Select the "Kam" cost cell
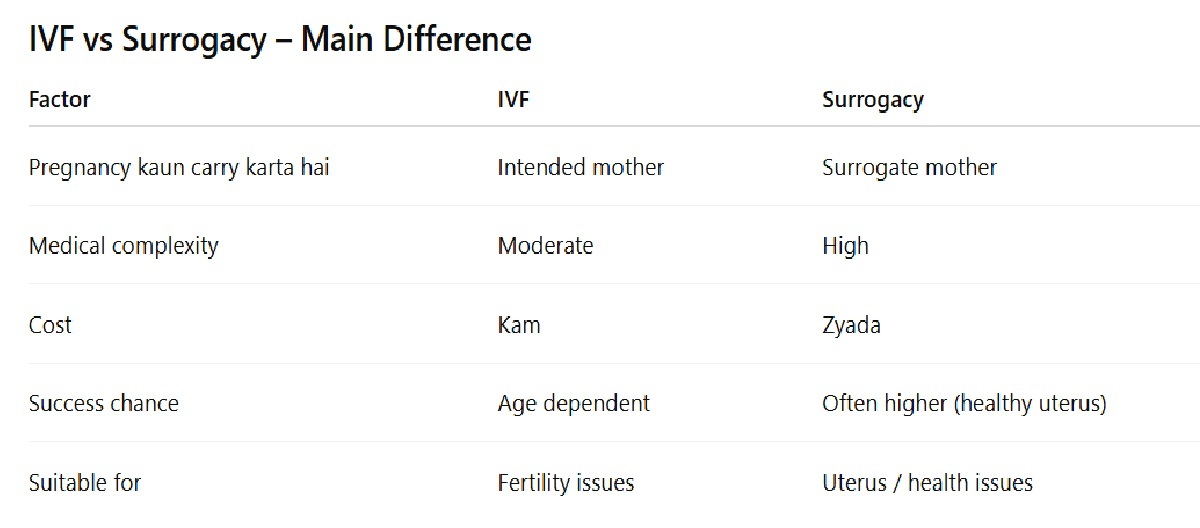1200x528 pixels. click(x=519, y=325)
